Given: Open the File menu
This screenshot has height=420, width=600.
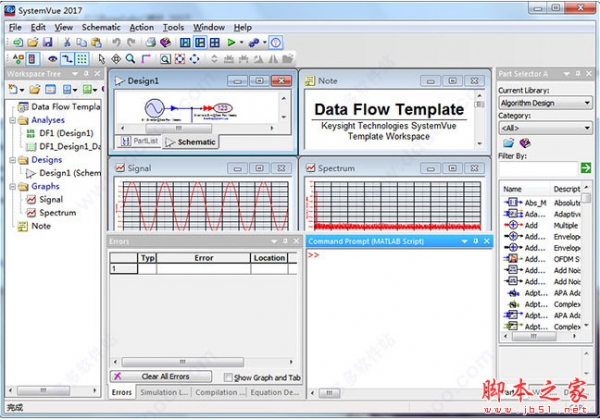Looking at the screenshot, I should [15, 27].
